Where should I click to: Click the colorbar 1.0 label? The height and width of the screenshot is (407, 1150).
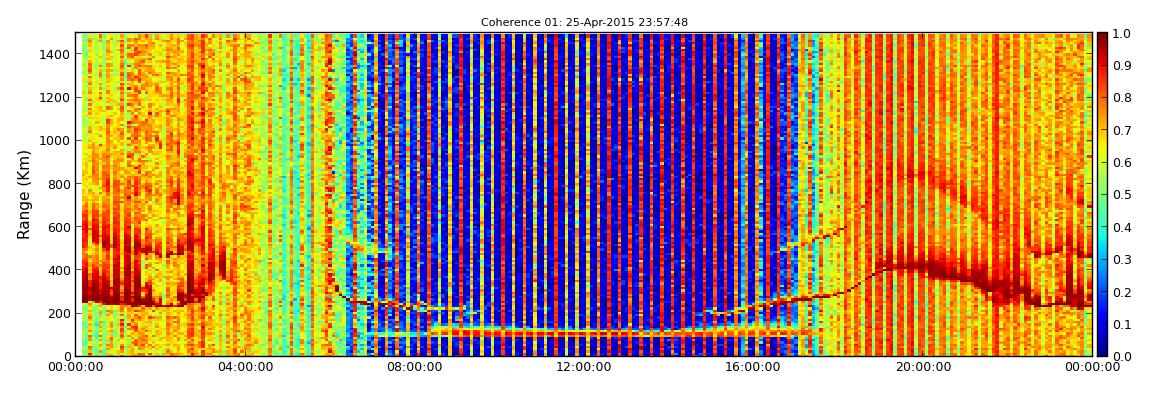[1122, 34]
